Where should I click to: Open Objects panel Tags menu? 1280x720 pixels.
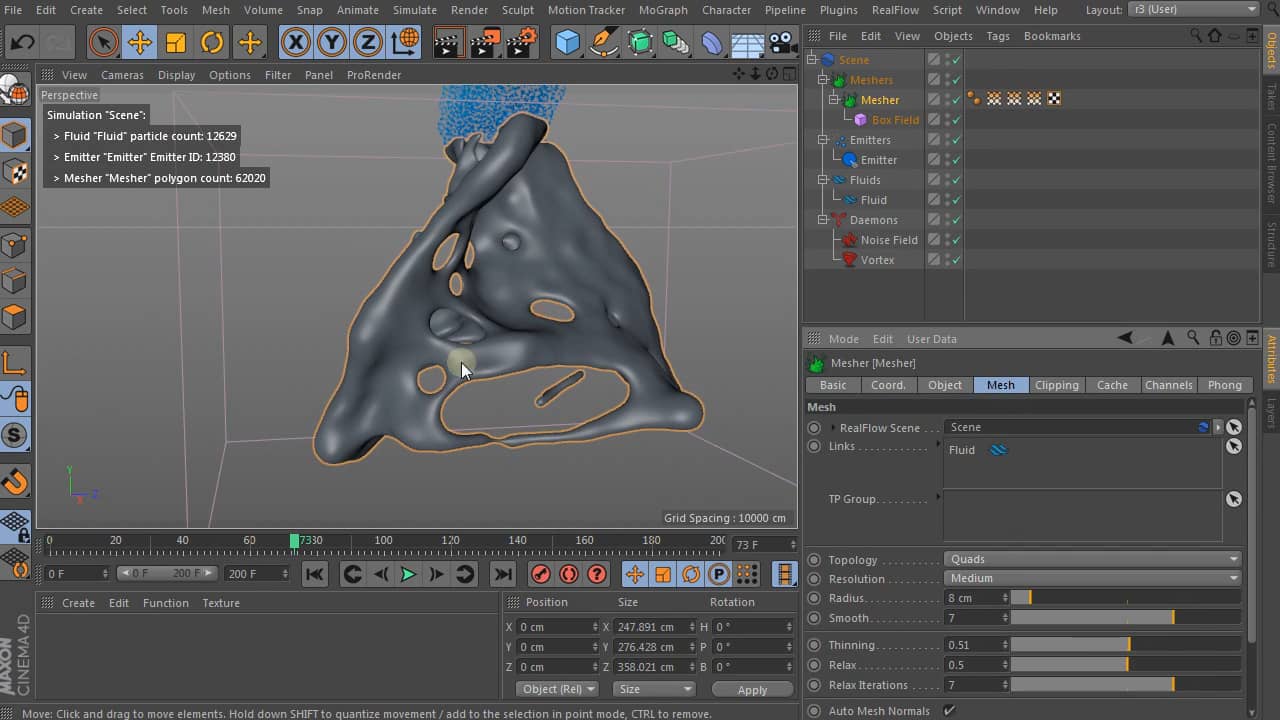[x=998, y=36]
